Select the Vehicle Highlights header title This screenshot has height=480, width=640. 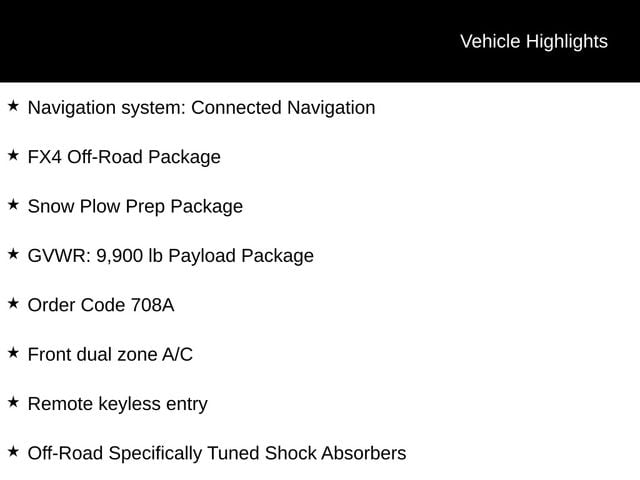point(534,42)
